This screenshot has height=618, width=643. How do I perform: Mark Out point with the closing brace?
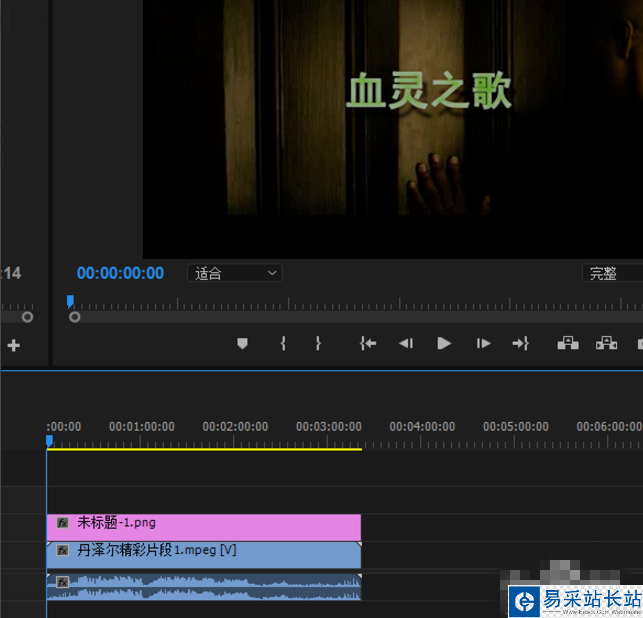pyautogui.click(x=318, y=343)
